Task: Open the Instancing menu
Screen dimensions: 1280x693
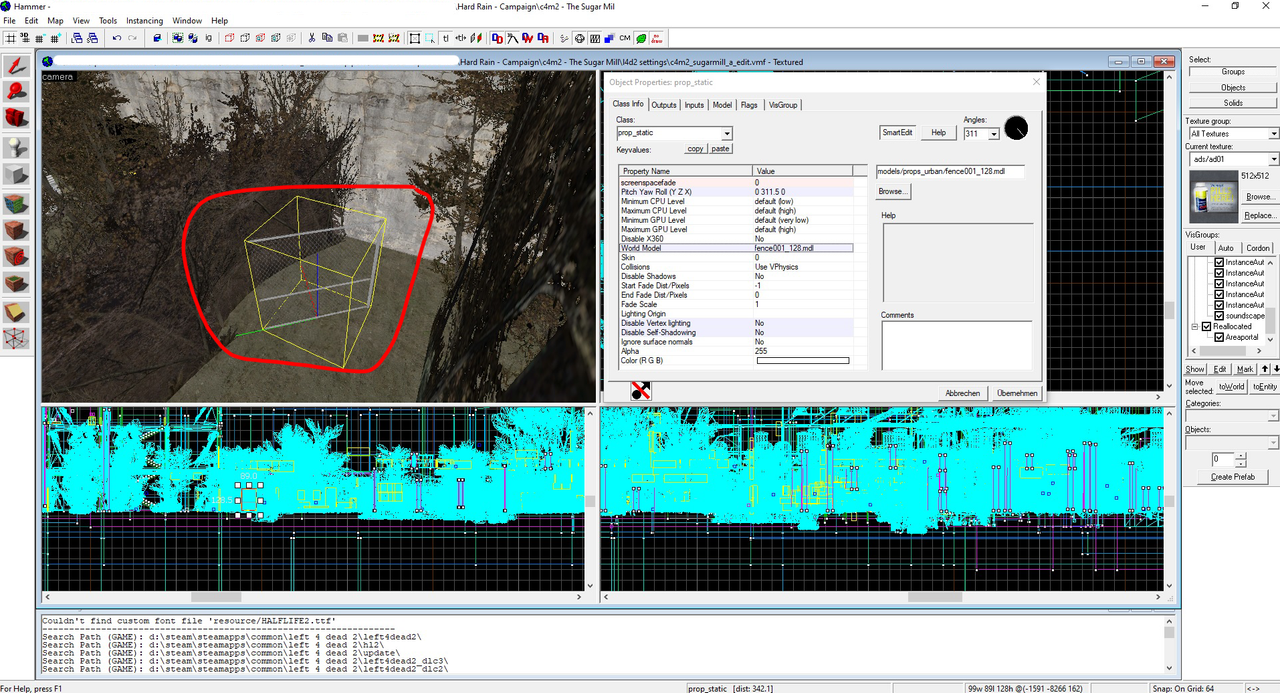Action: [144, 20]
